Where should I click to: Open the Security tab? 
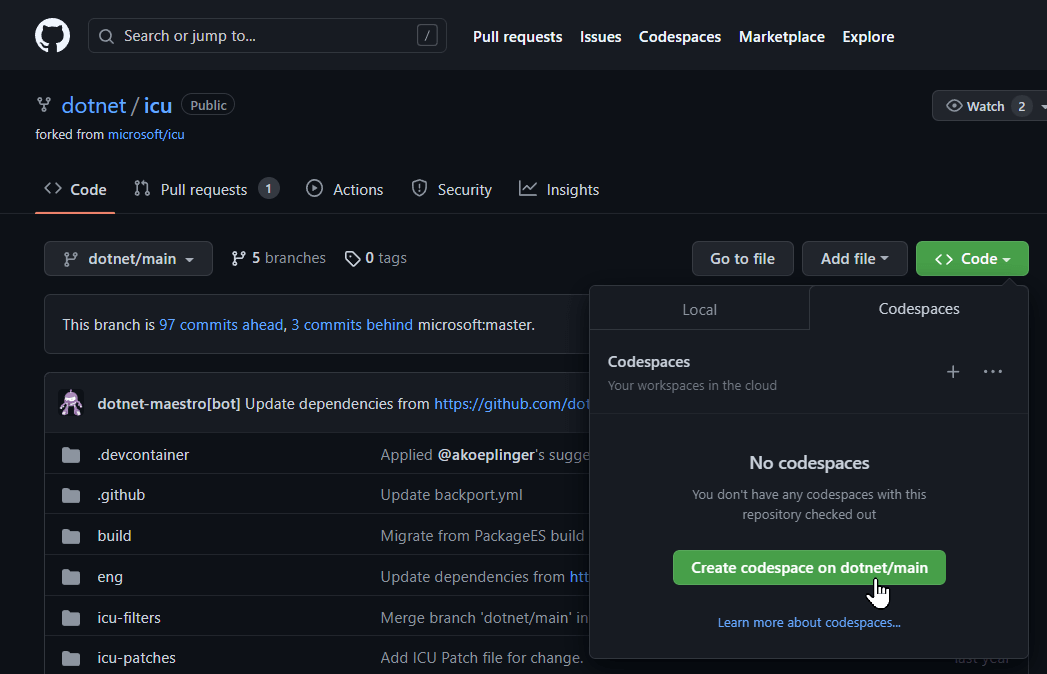tap(452, 190)
